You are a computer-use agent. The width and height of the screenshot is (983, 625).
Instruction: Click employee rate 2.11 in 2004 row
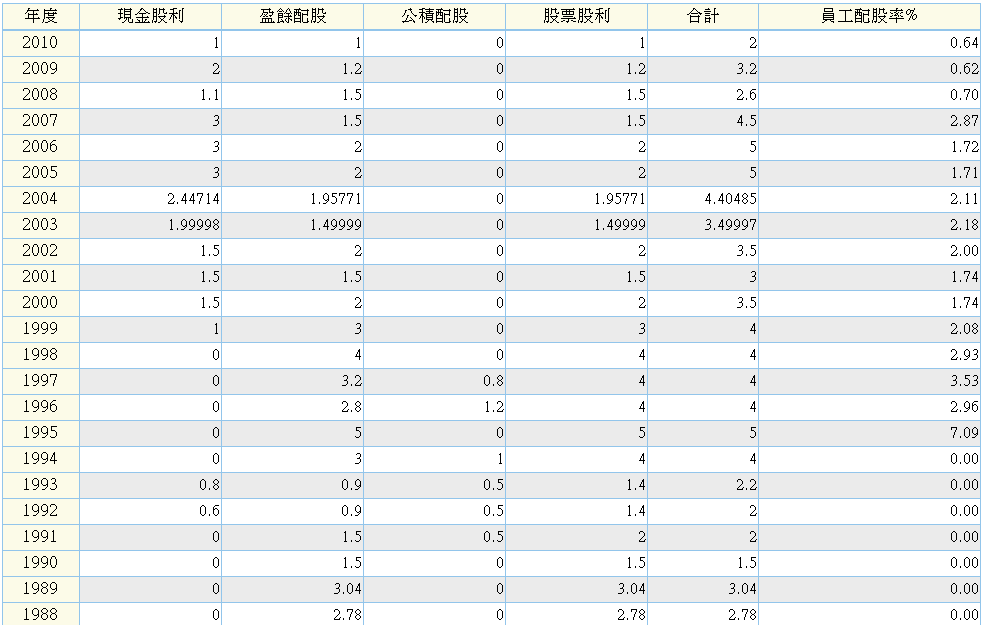[964, 199]
